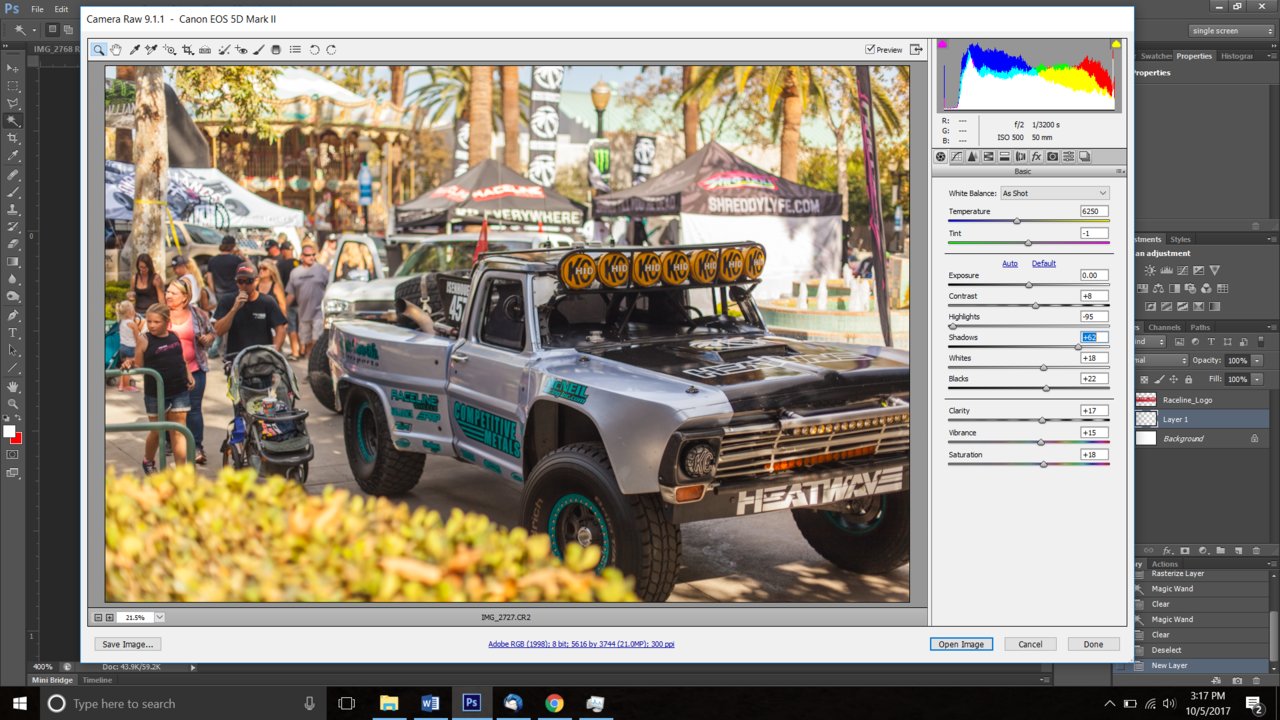Toggle the Preview checkbox
The width and height of the screenshot is (1280, 720).
click(870, 49)
